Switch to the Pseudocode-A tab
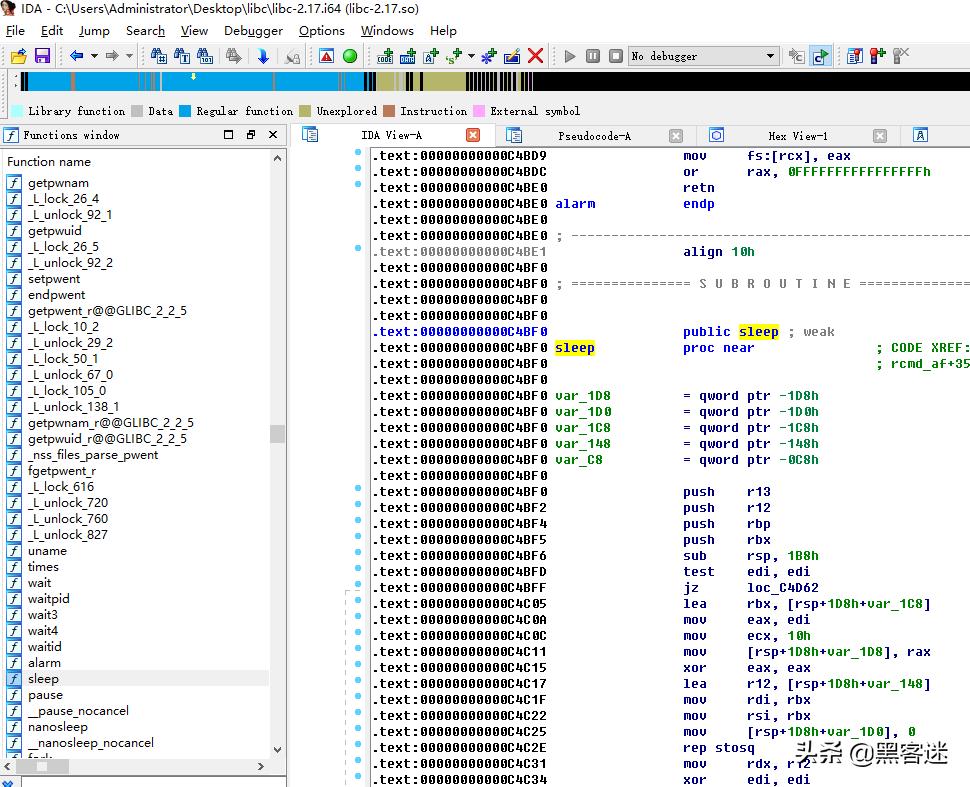 [x=594, y=136]
